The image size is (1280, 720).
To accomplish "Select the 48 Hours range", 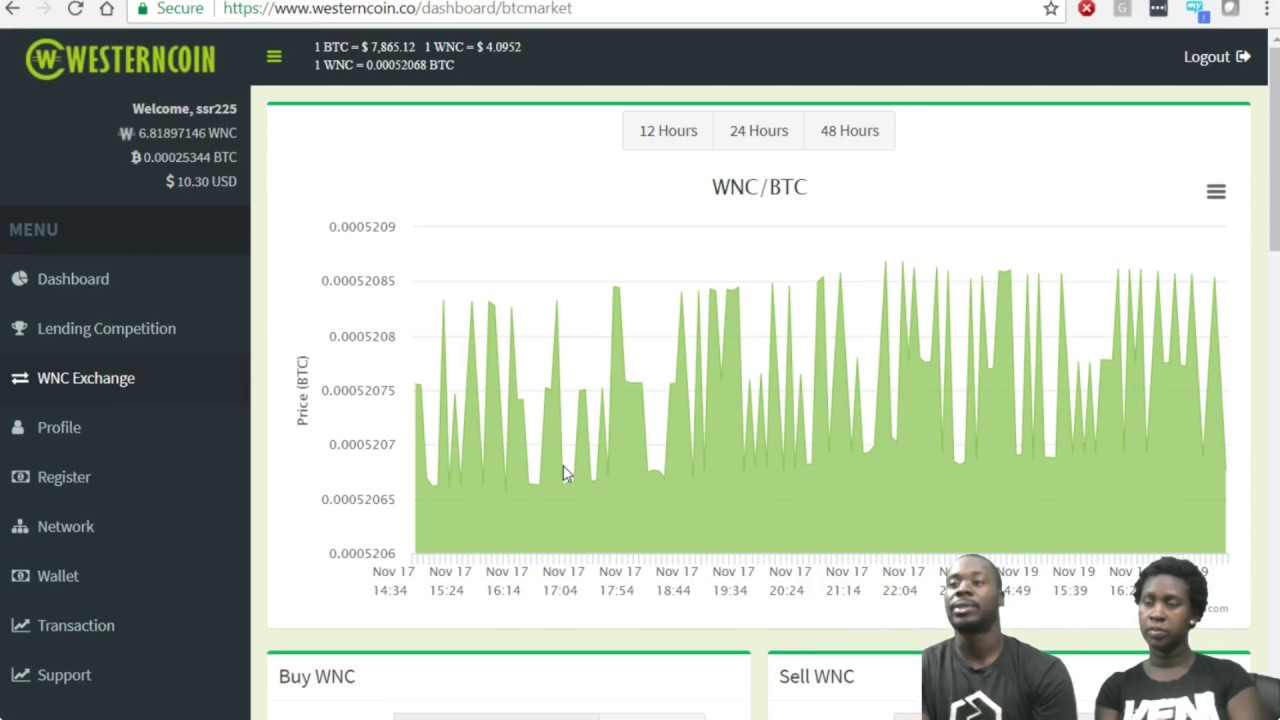I will [850, 131].
